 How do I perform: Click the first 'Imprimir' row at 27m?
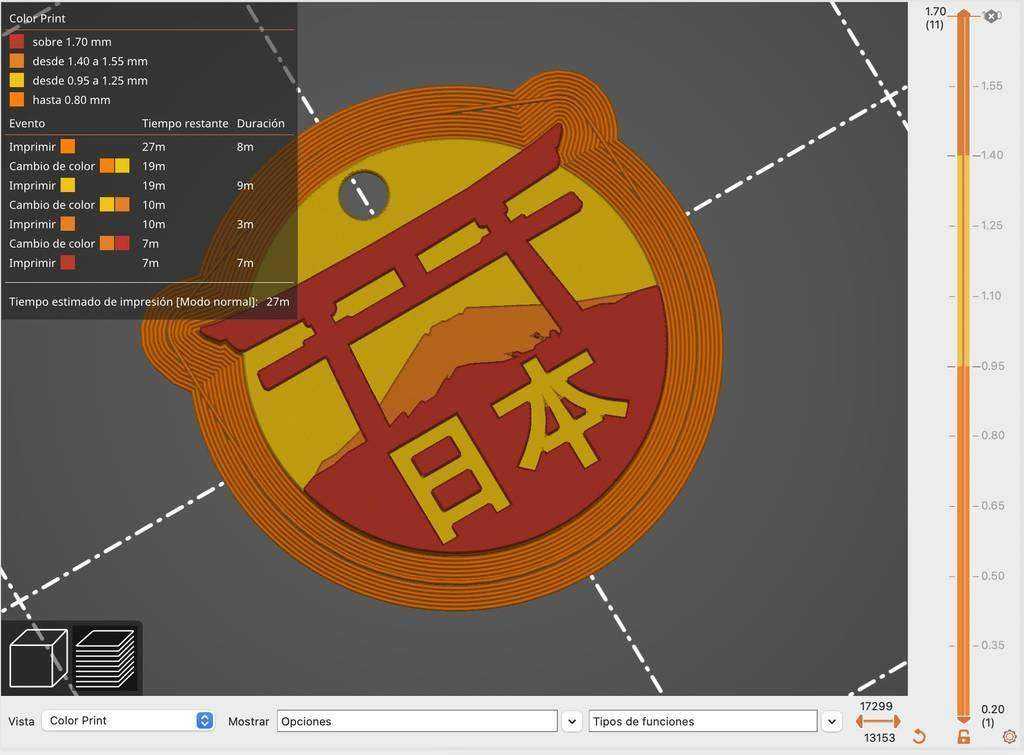(x=149, y=147)
